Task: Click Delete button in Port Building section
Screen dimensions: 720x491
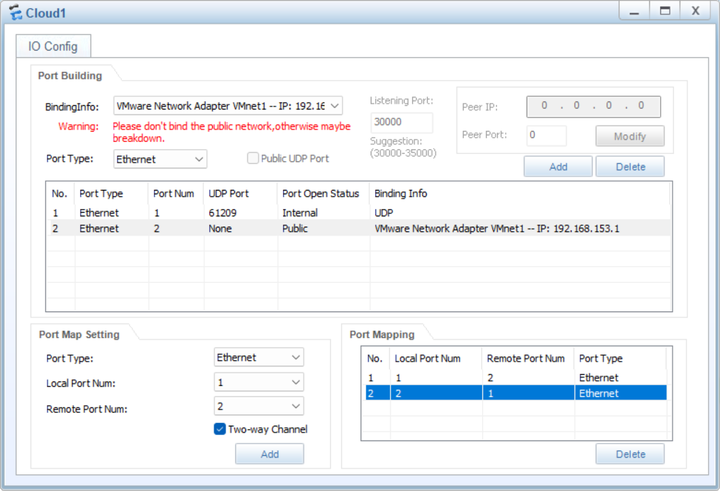Action: tap(629, 167)
